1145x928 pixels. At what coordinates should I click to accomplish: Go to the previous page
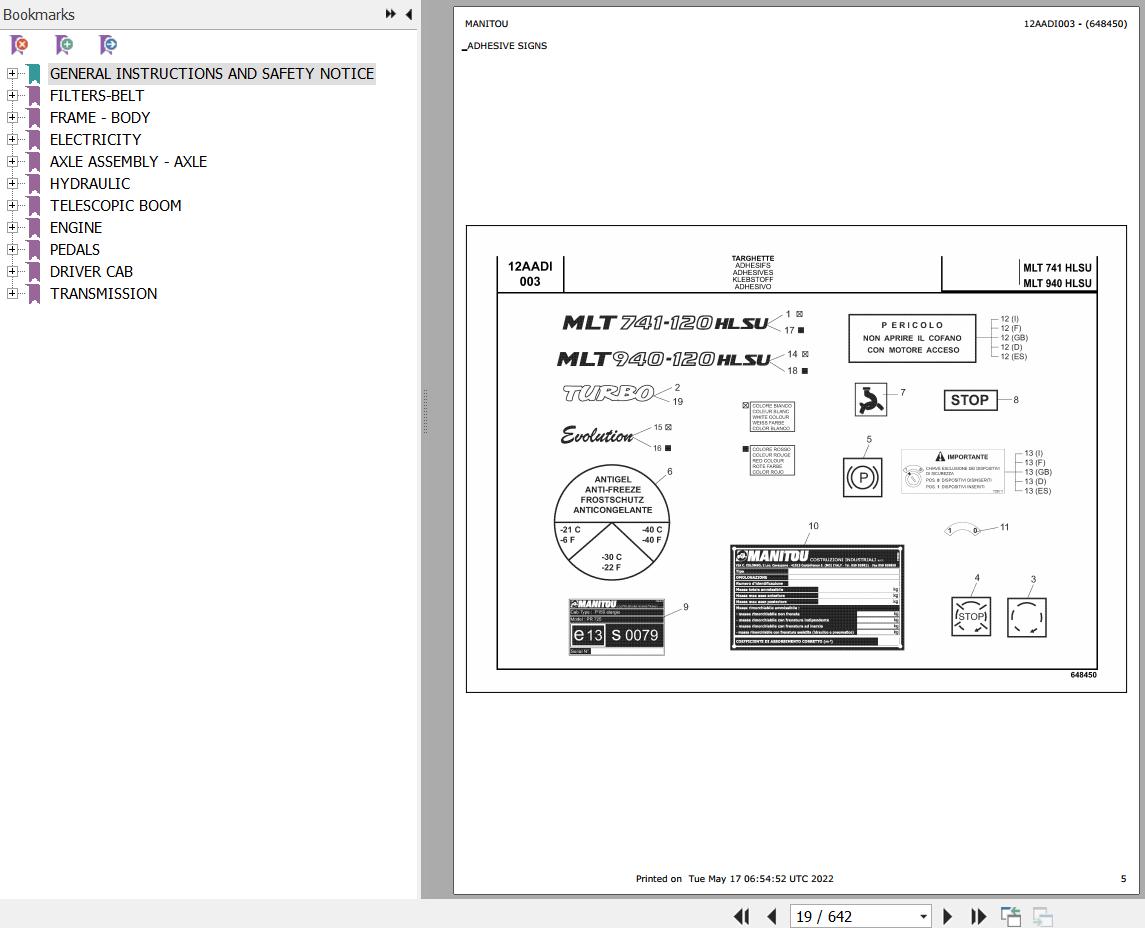[x=772, y=916]
